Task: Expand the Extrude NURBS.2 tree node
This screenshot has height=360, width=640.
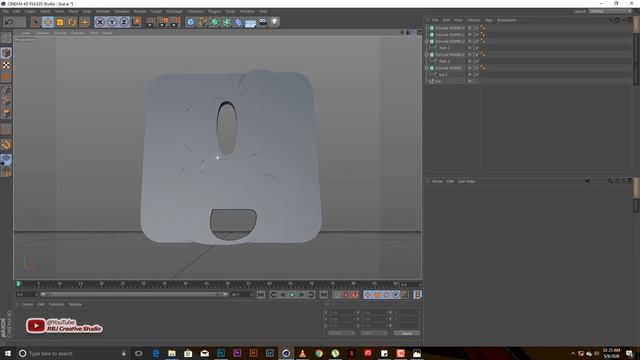Action: [x=427, y=41]
